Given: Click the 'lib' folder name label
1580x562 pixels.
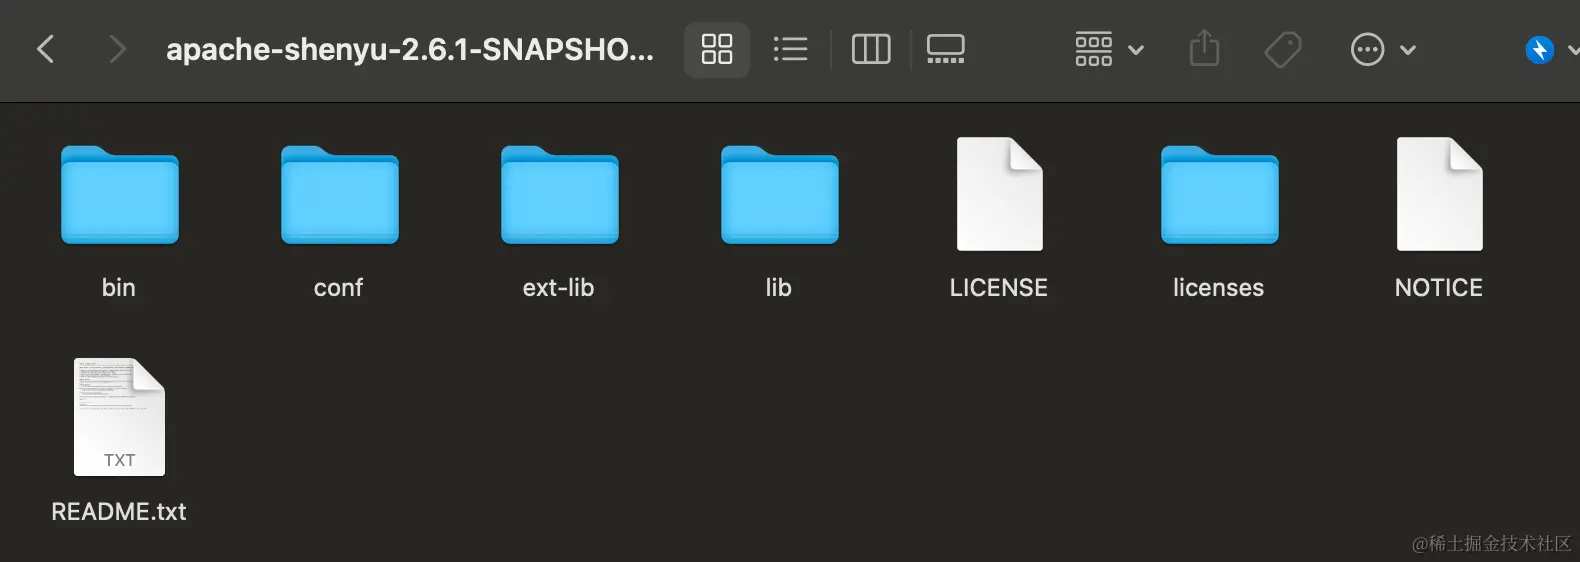Looking at the screenshot, I should click(x=778, y=288).
